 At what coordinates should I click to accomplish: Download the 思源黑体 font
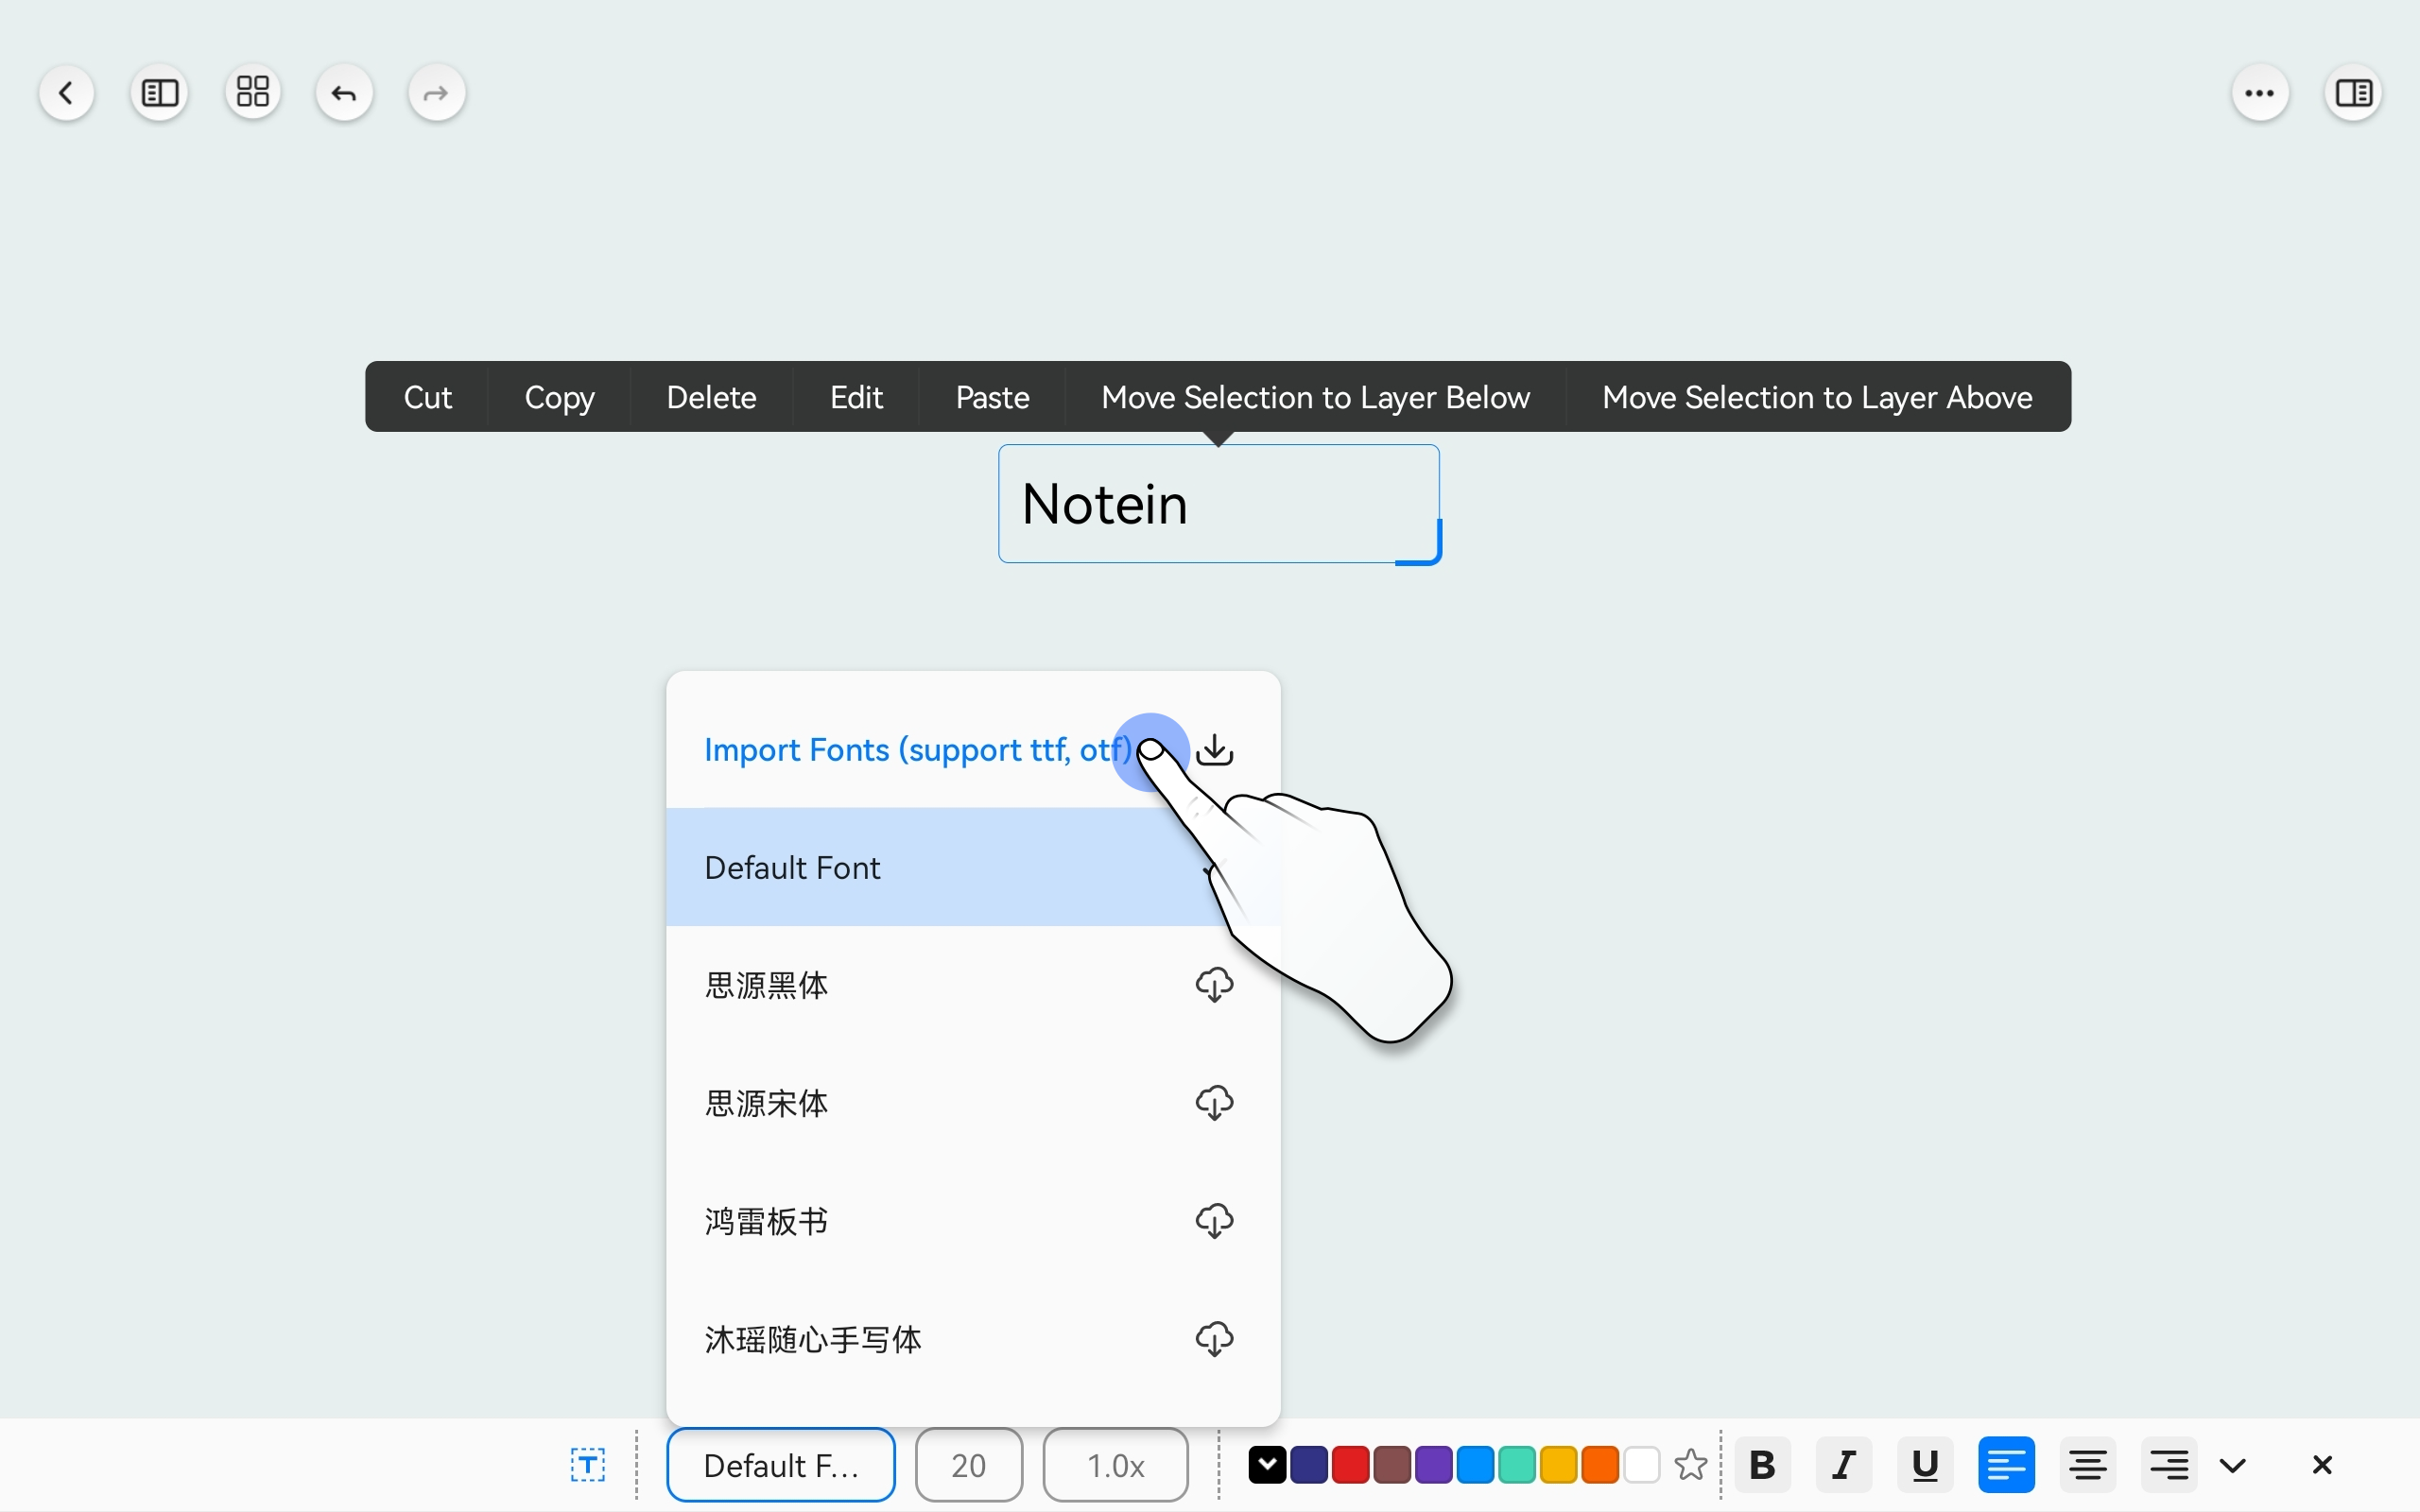pyautogui.click(x=1215, y=985)
